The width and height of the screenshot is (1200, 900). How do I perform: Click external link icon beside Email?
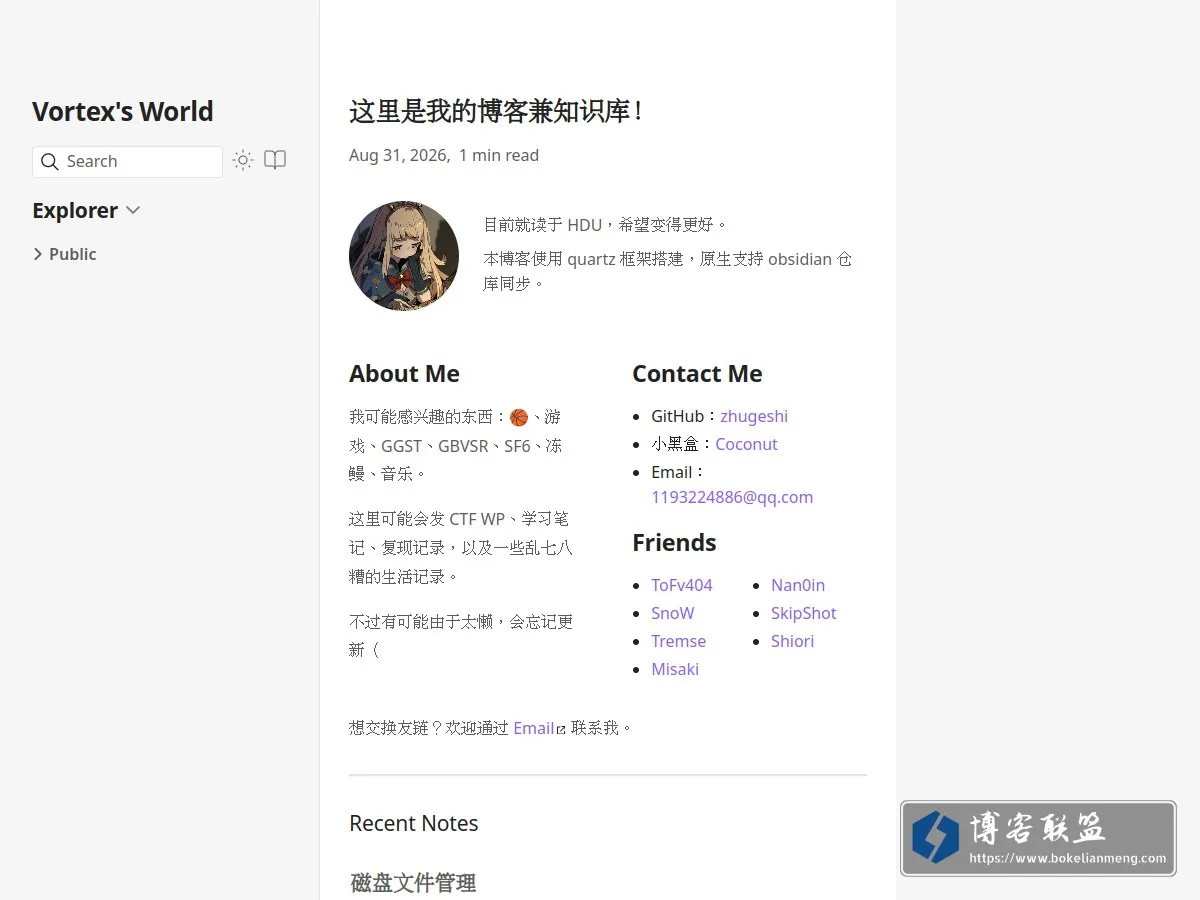[561, 730]
